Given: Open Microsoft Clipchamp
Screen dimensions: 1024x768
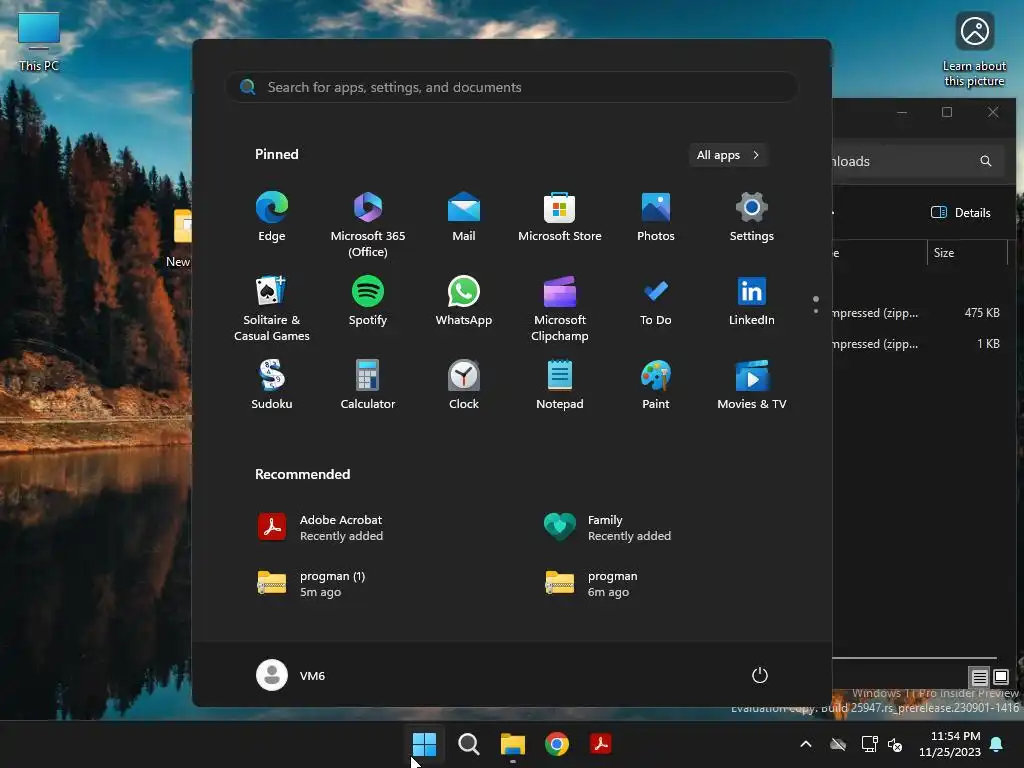Looking at the screenshot, I should (x=560, y=308).
